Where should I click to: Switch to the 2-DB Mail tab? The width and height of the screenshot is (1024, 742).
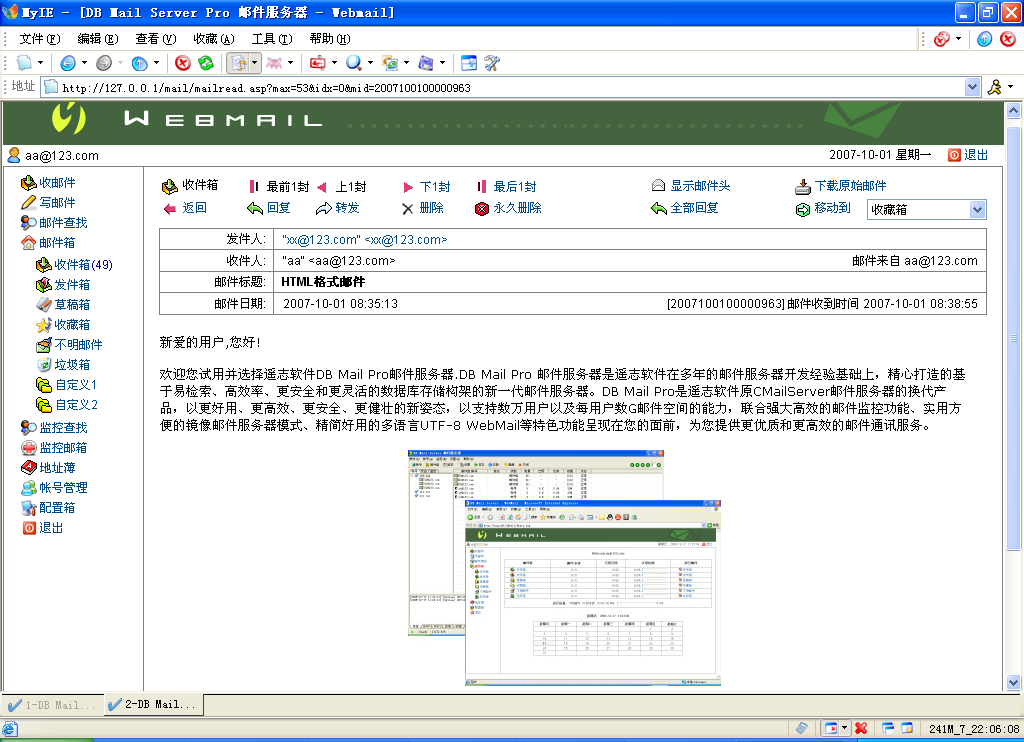tap(153, 705)
